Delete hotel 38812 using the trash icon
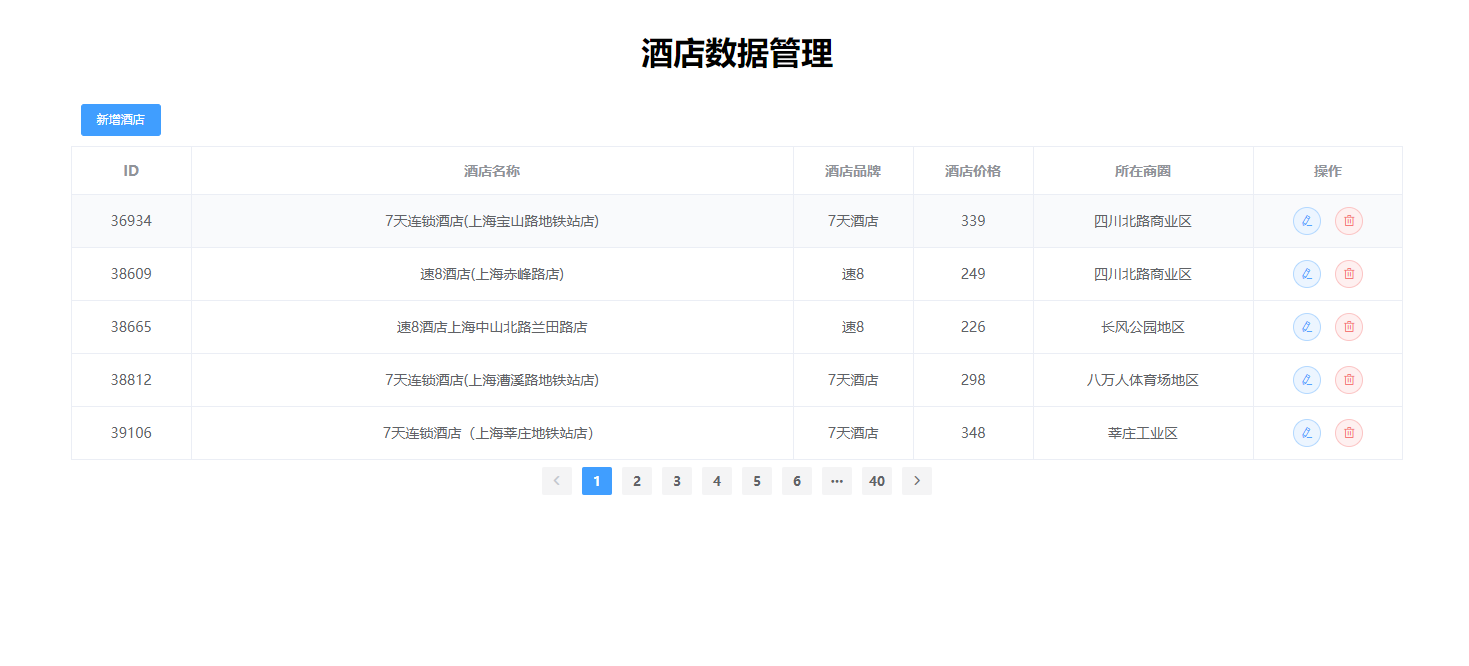Viewport: 1469px width, 666px height. click(1348, 380)
